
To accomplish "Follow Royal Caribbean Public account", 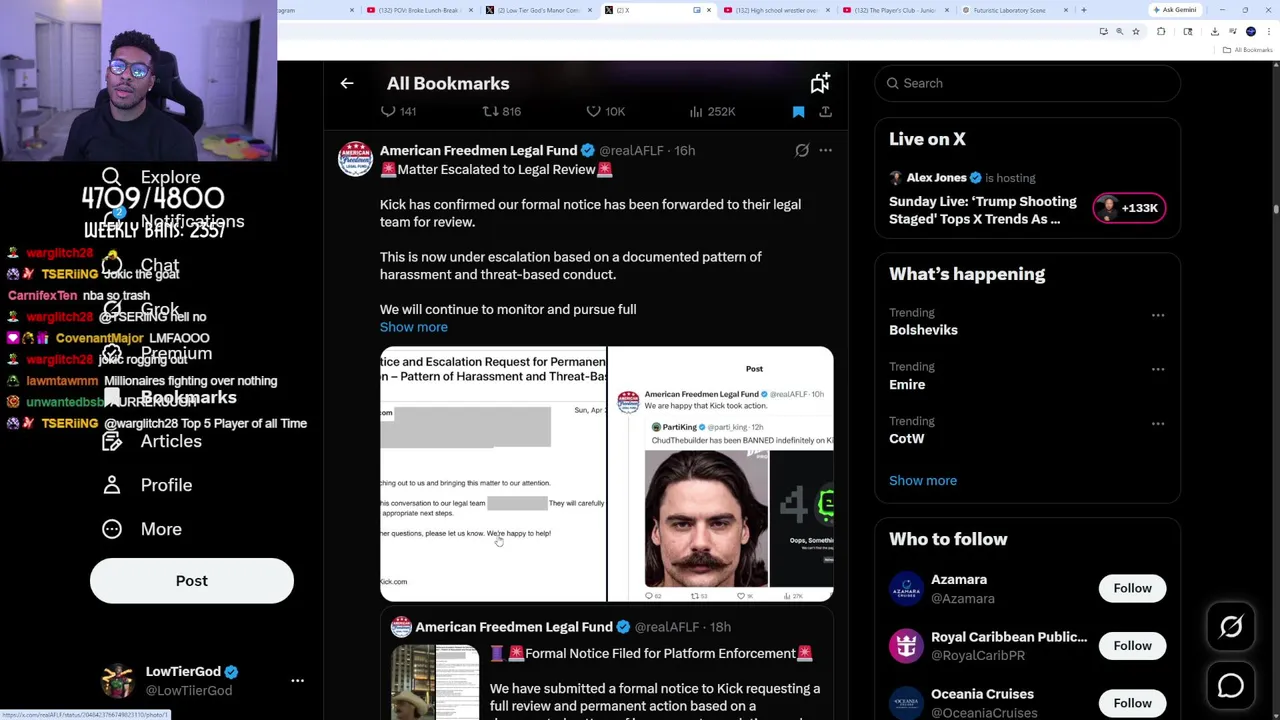I will [x=1132, y=645].
